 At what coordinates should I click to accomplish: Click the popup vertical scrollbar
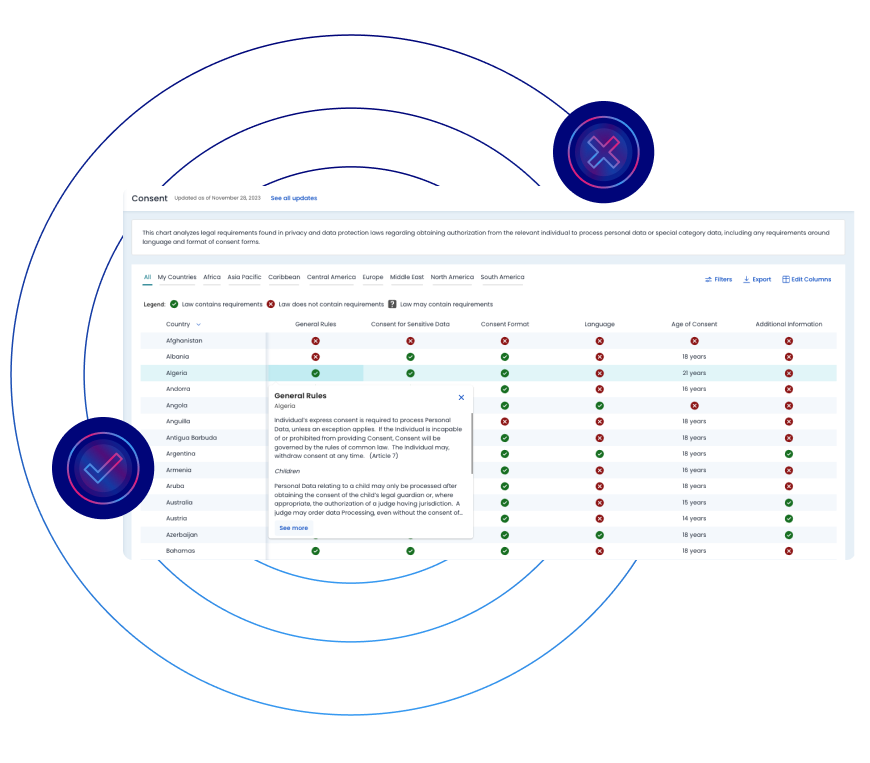pos(472,444)
